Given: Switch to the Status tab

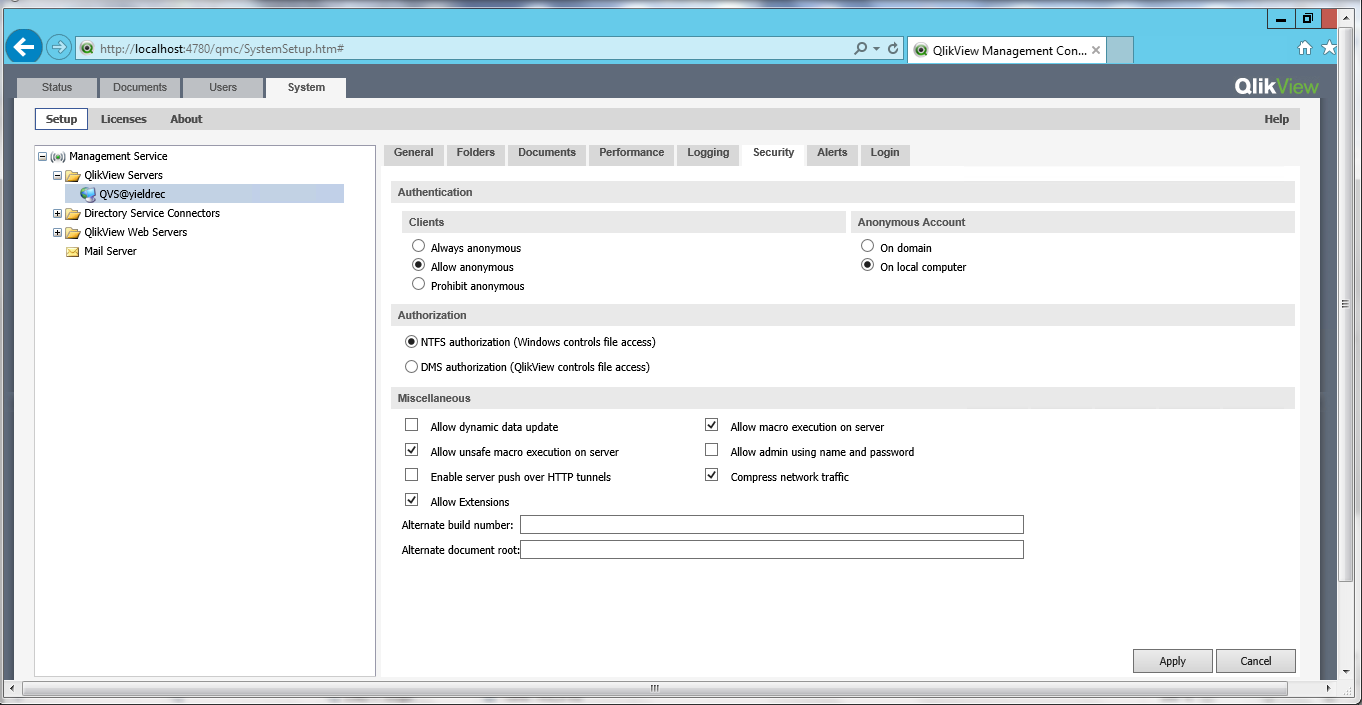Looking at the screenshot, I should tap(57, 87).
